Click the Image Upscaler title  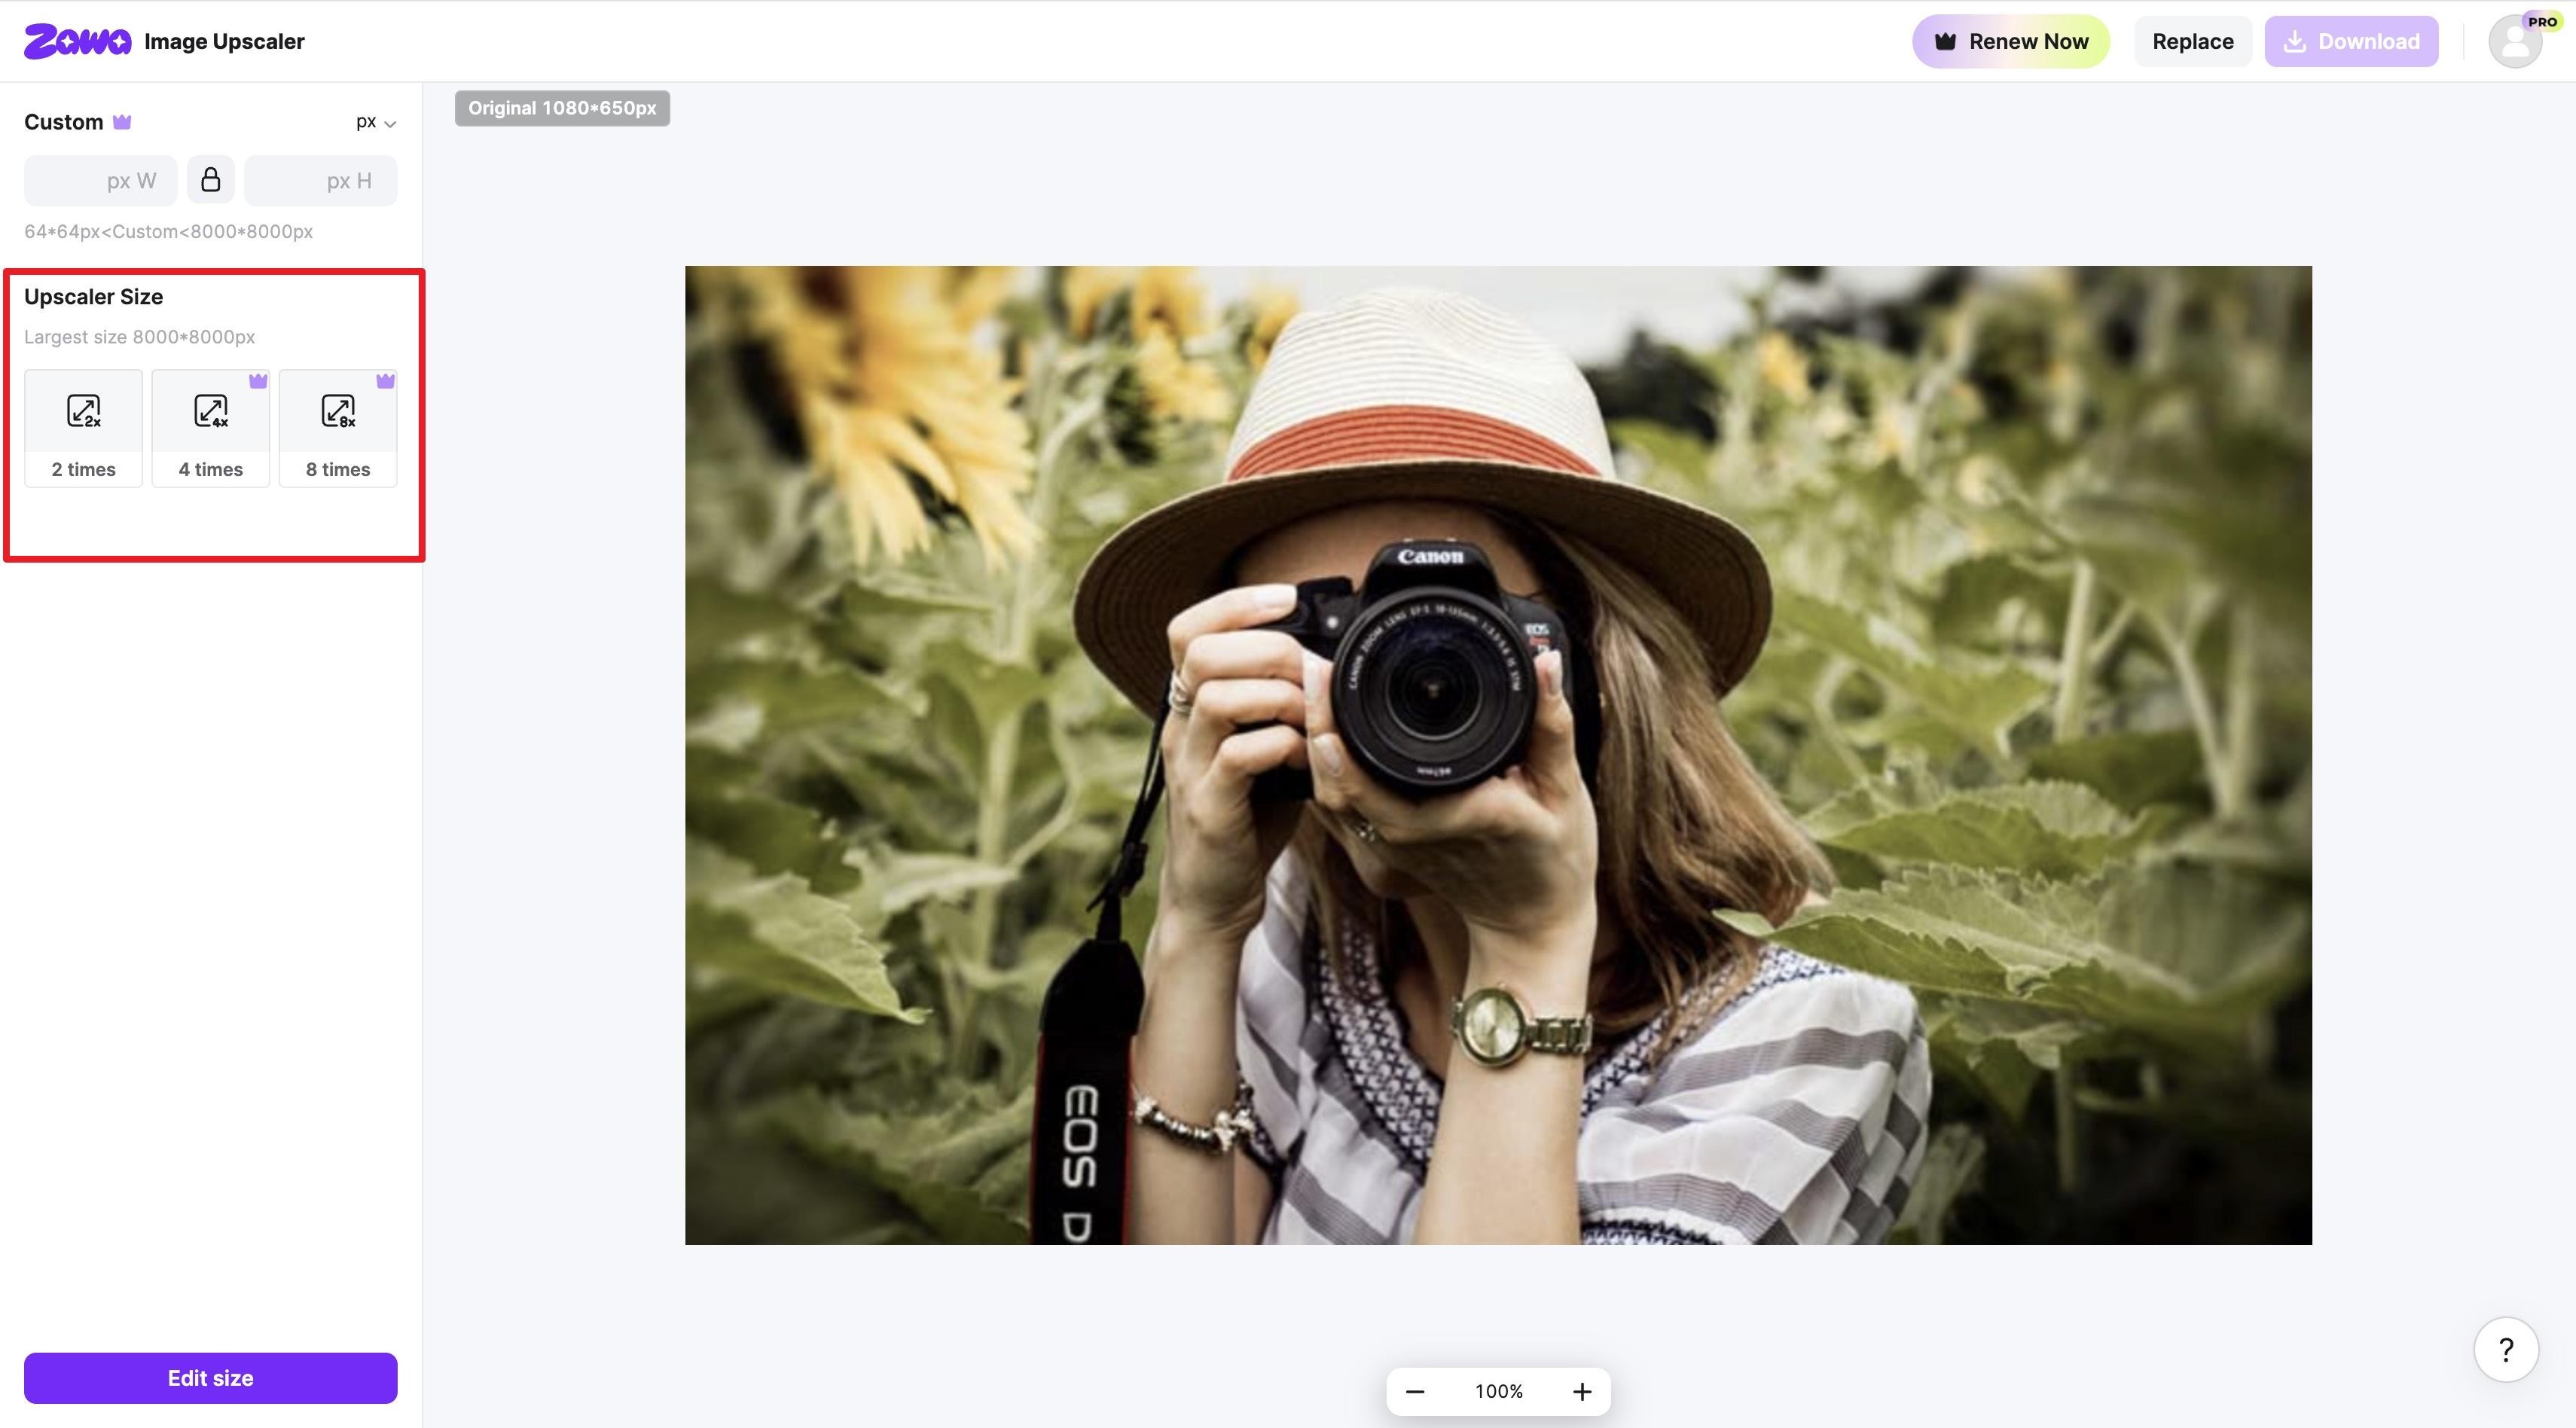point(224,41)
